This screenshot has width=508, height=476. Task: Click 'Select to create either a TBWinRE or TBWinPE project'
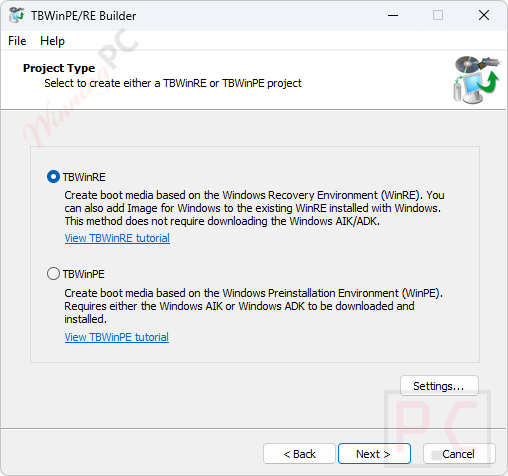click(x=173, y=83)
